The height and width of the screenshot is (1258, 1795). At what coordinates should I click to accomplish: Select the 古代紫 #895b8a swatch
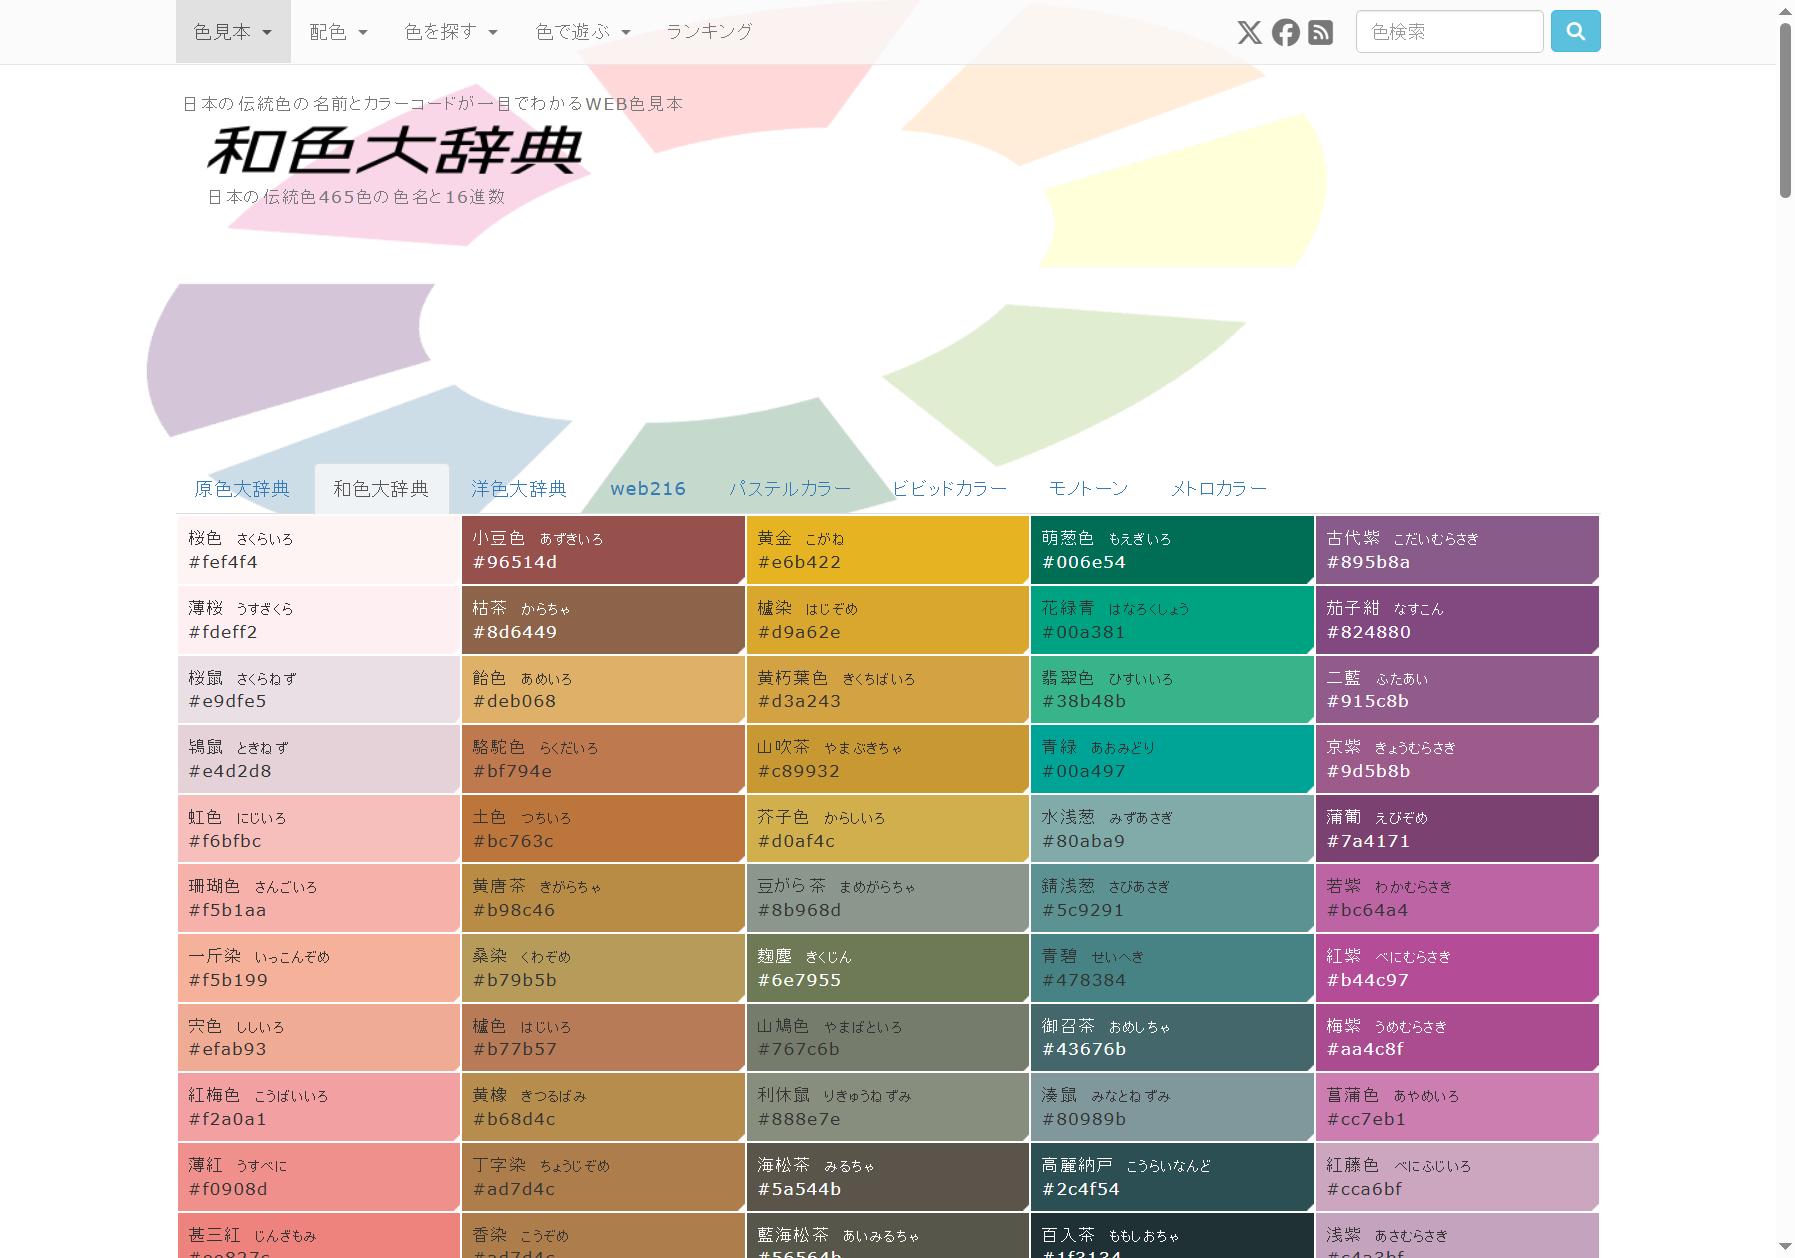pos(1457,550)
